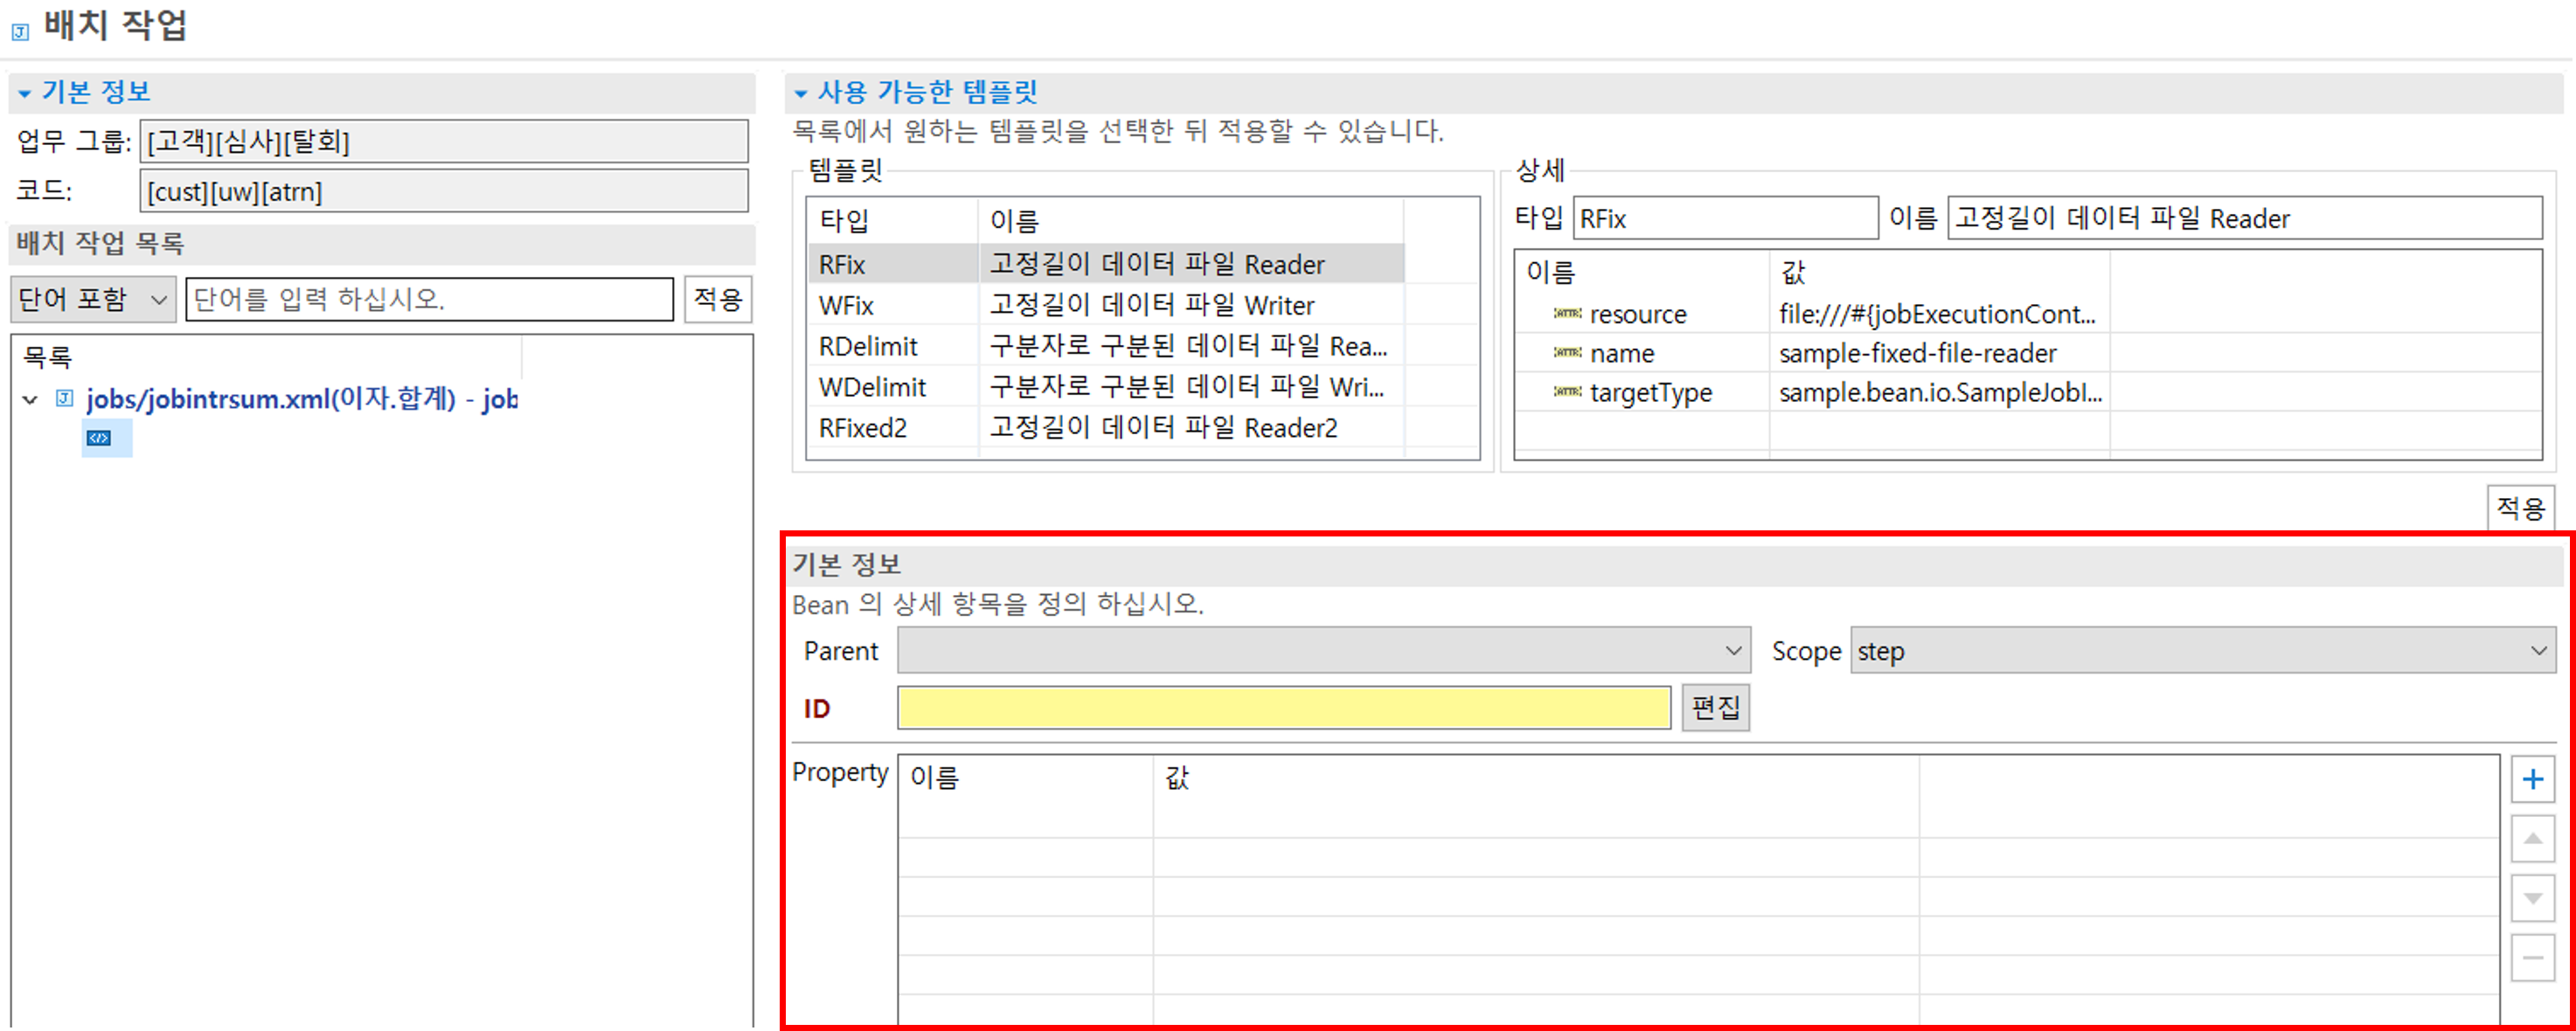Image resolution: width=2576 pixels, height=1031 pixels.
Task: Click the targetType attribute icon
Action: [x=1567, y=392]
